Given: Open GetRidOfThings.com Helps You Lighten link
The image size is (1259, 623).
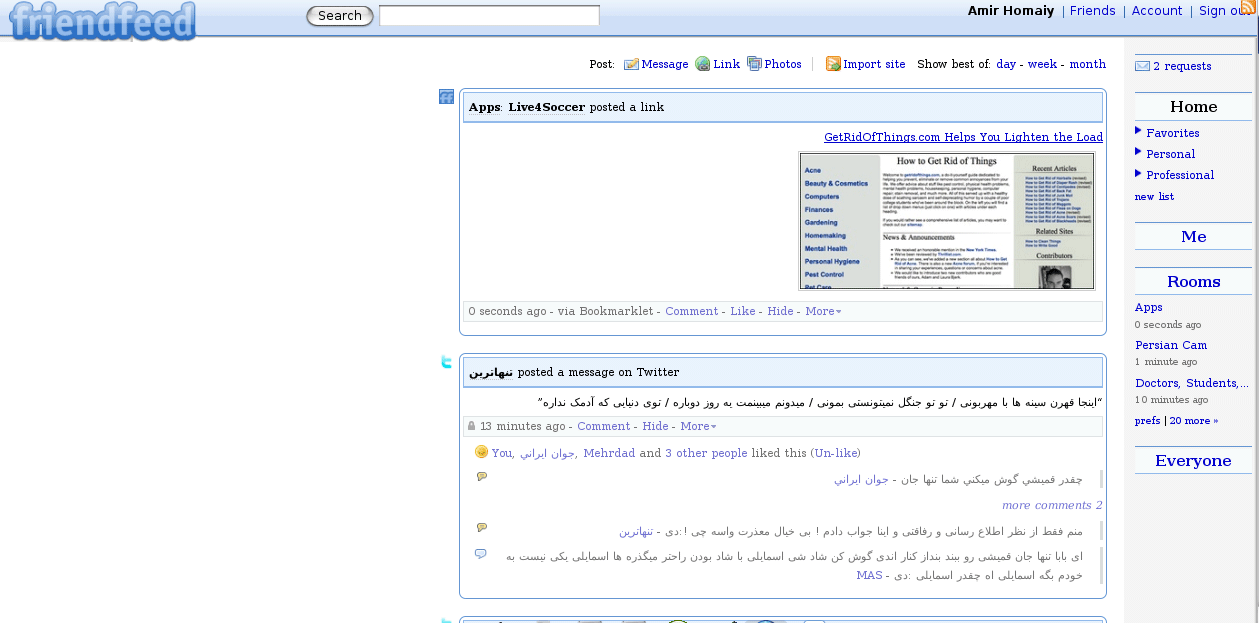Looking at the screenshot, I should [963, 138].
